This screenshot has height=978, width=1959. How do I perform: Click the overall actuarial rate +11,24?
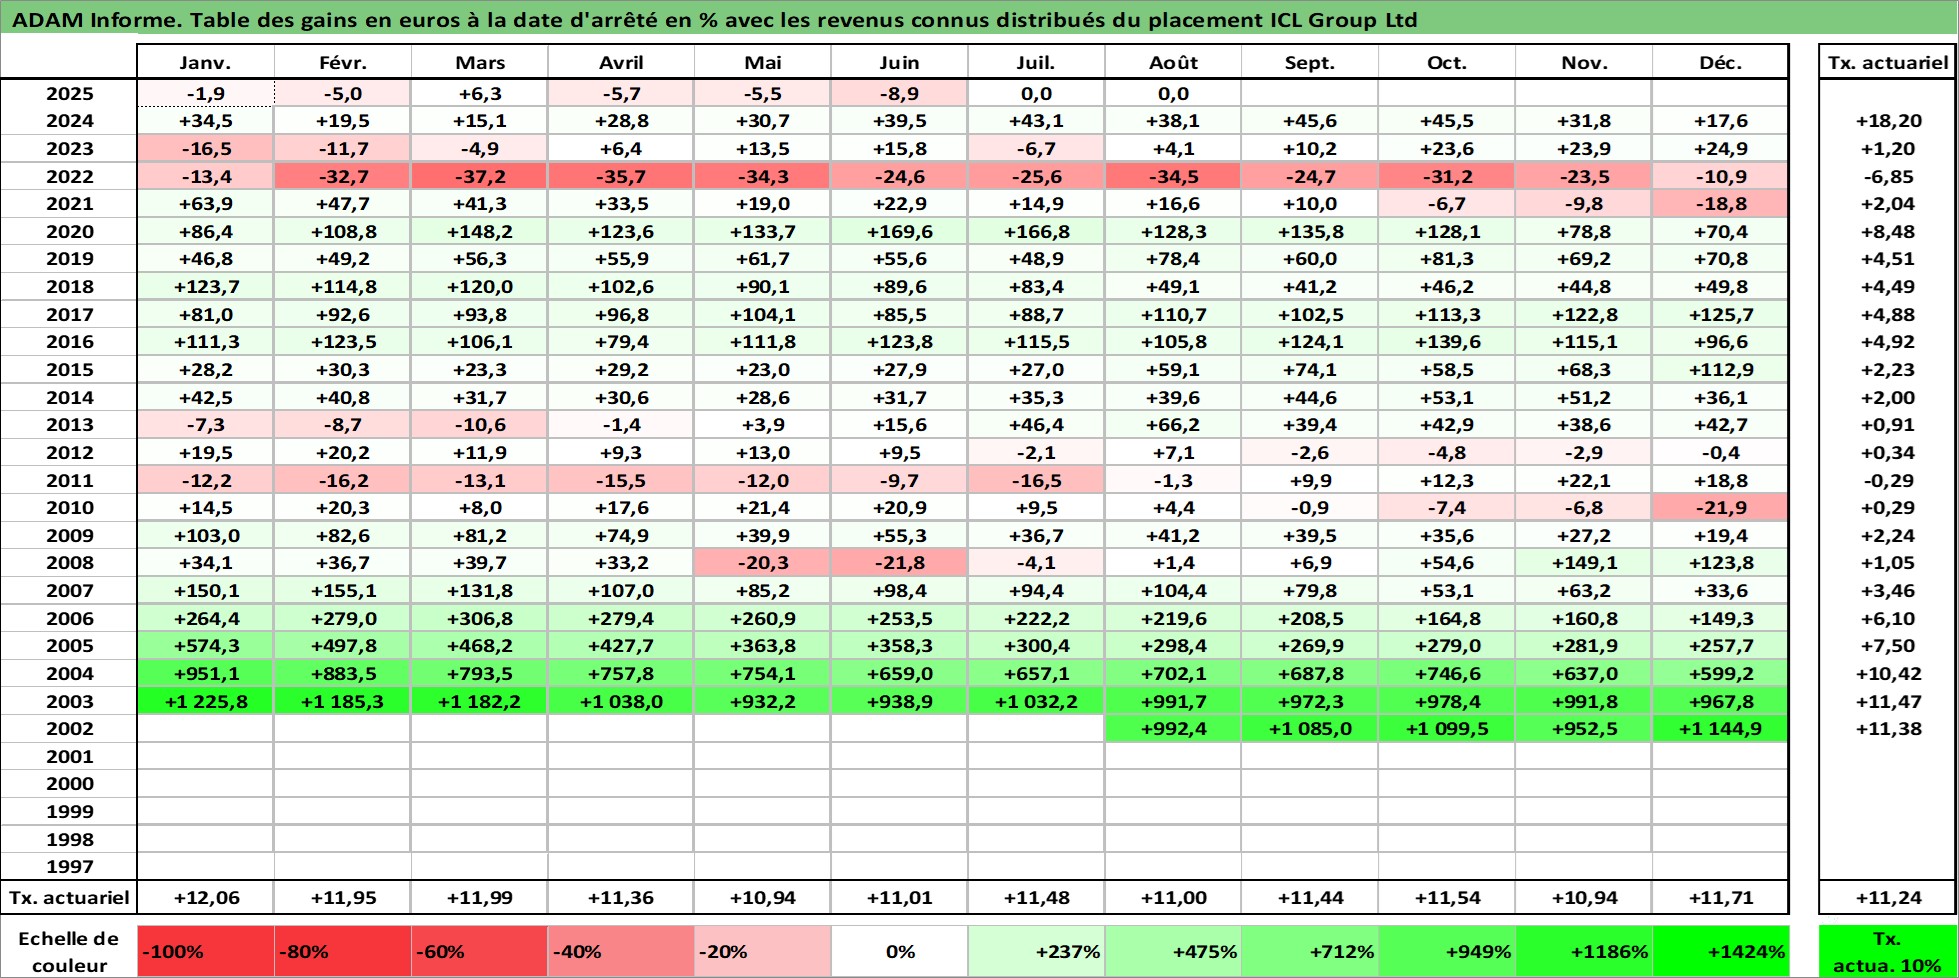pyautogui.click(x=1888, y=897)
